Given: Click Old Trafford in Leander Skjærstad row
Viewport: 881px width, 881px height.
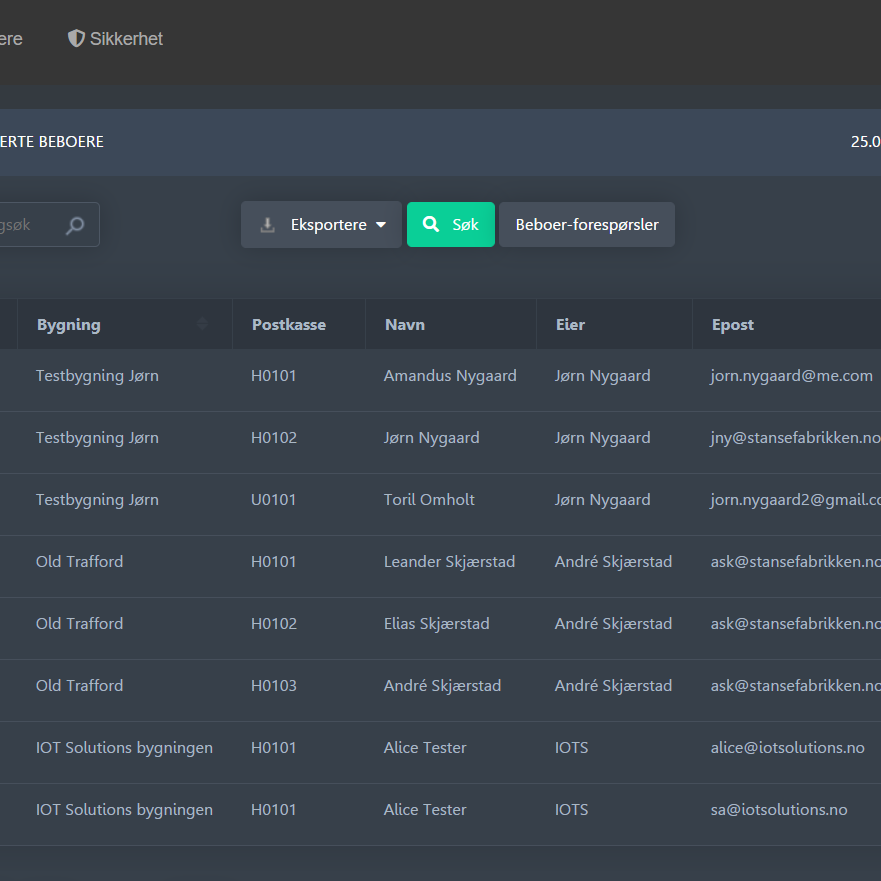Looking at the screenshot, I should [x=79, y=561].
